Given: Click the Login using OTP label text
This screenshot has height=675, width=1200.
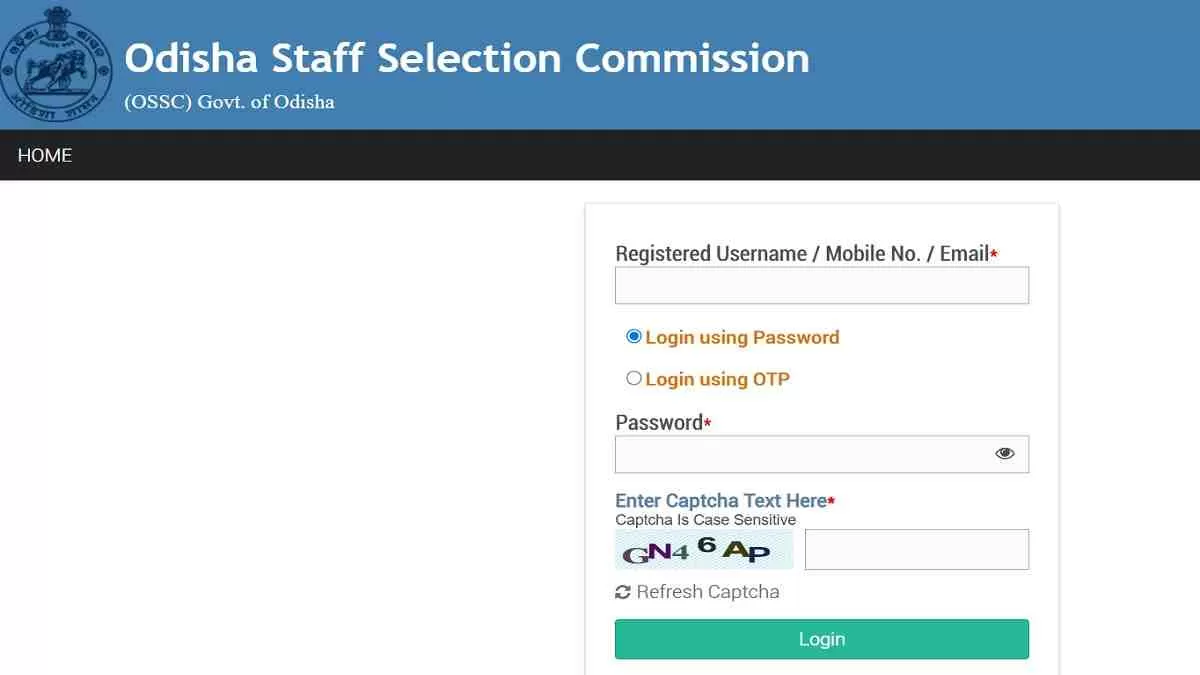Looking at the screenshot, I should [717, 379].
